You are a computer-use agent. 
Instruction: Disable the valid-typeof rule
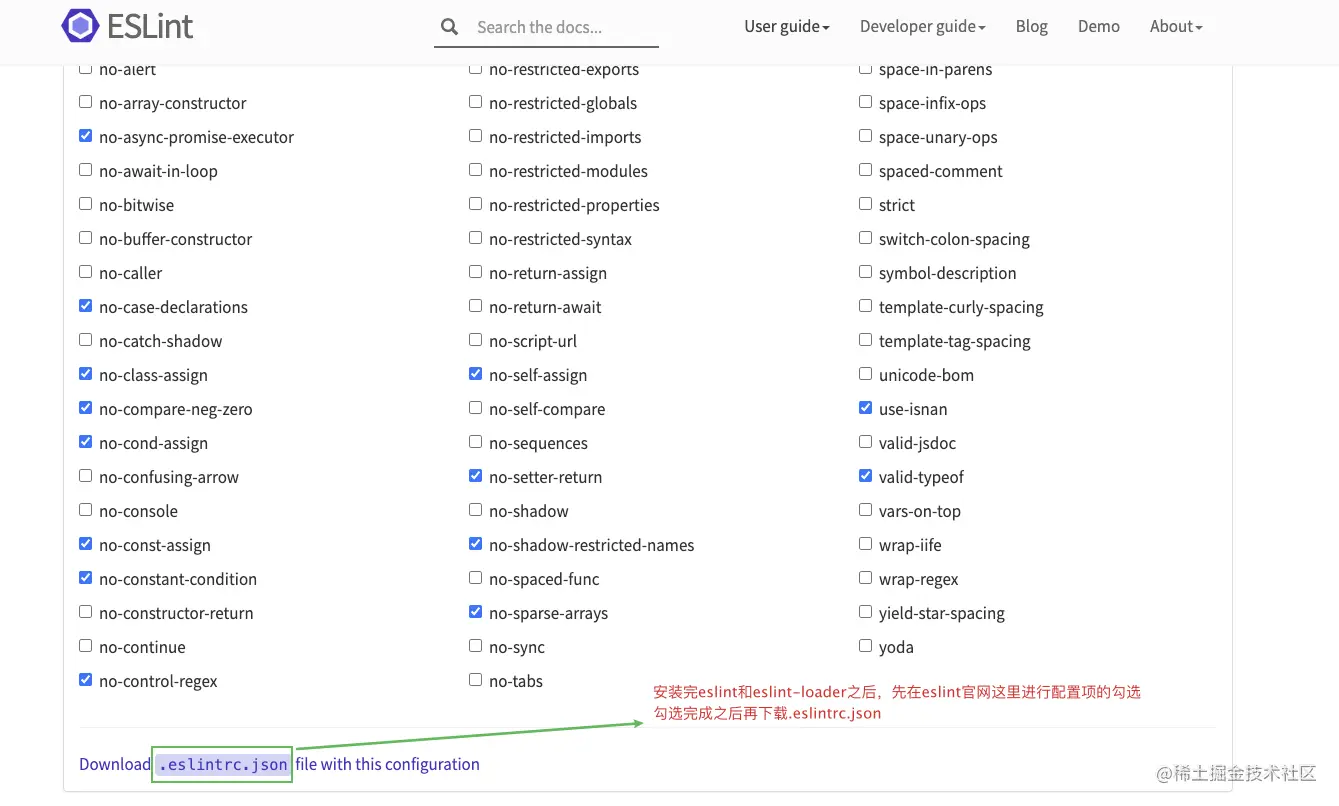[865, 476]
